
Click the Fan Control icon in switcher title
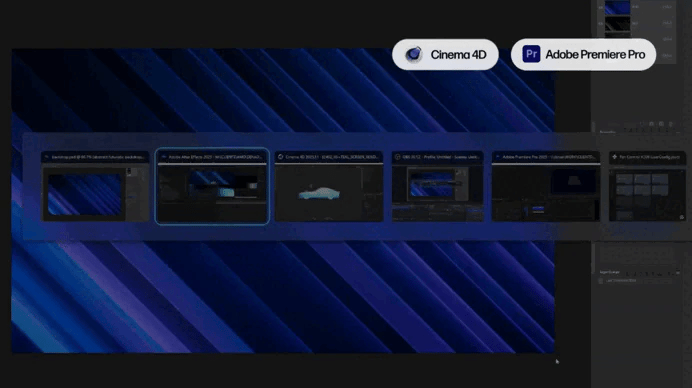coord(615,157)
